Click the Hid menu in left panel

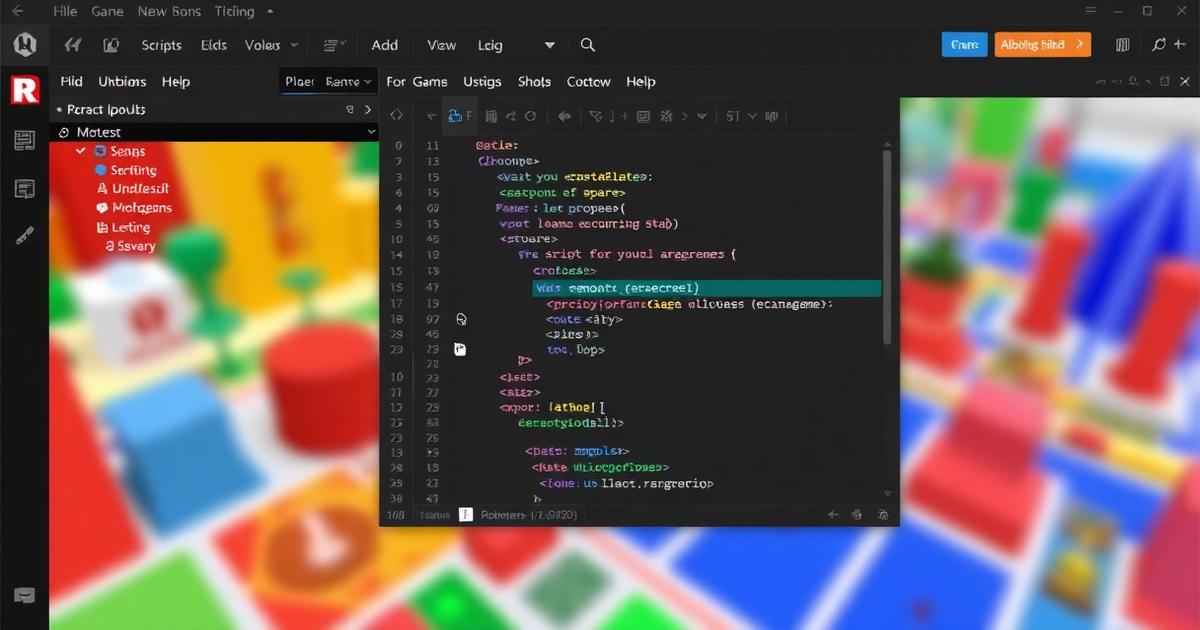click(x=71, y=82)
